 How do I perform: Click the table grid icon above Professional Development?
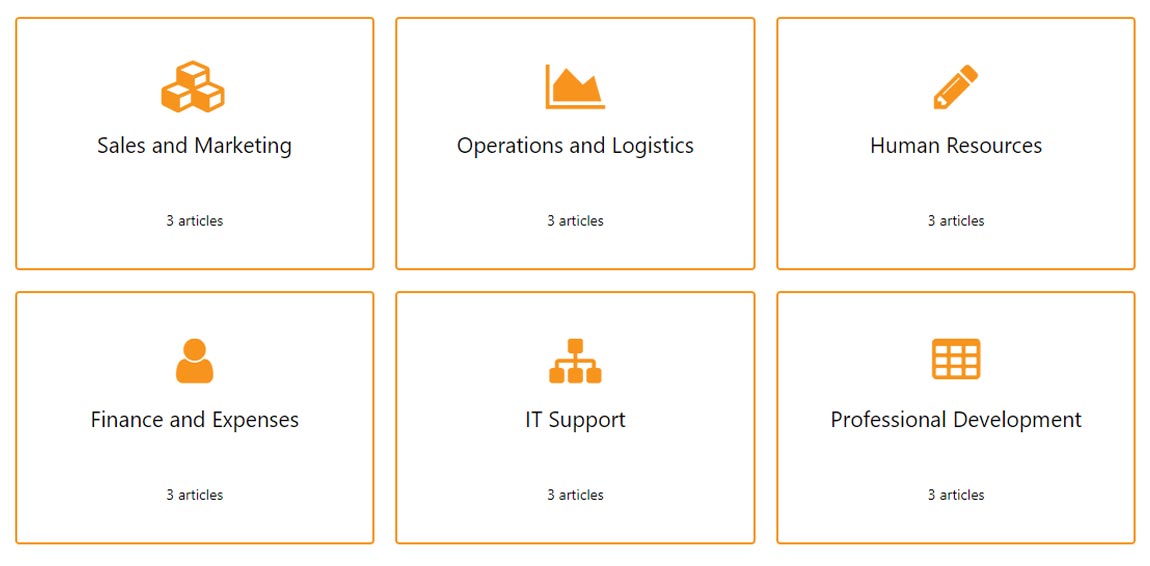(956, 359)
